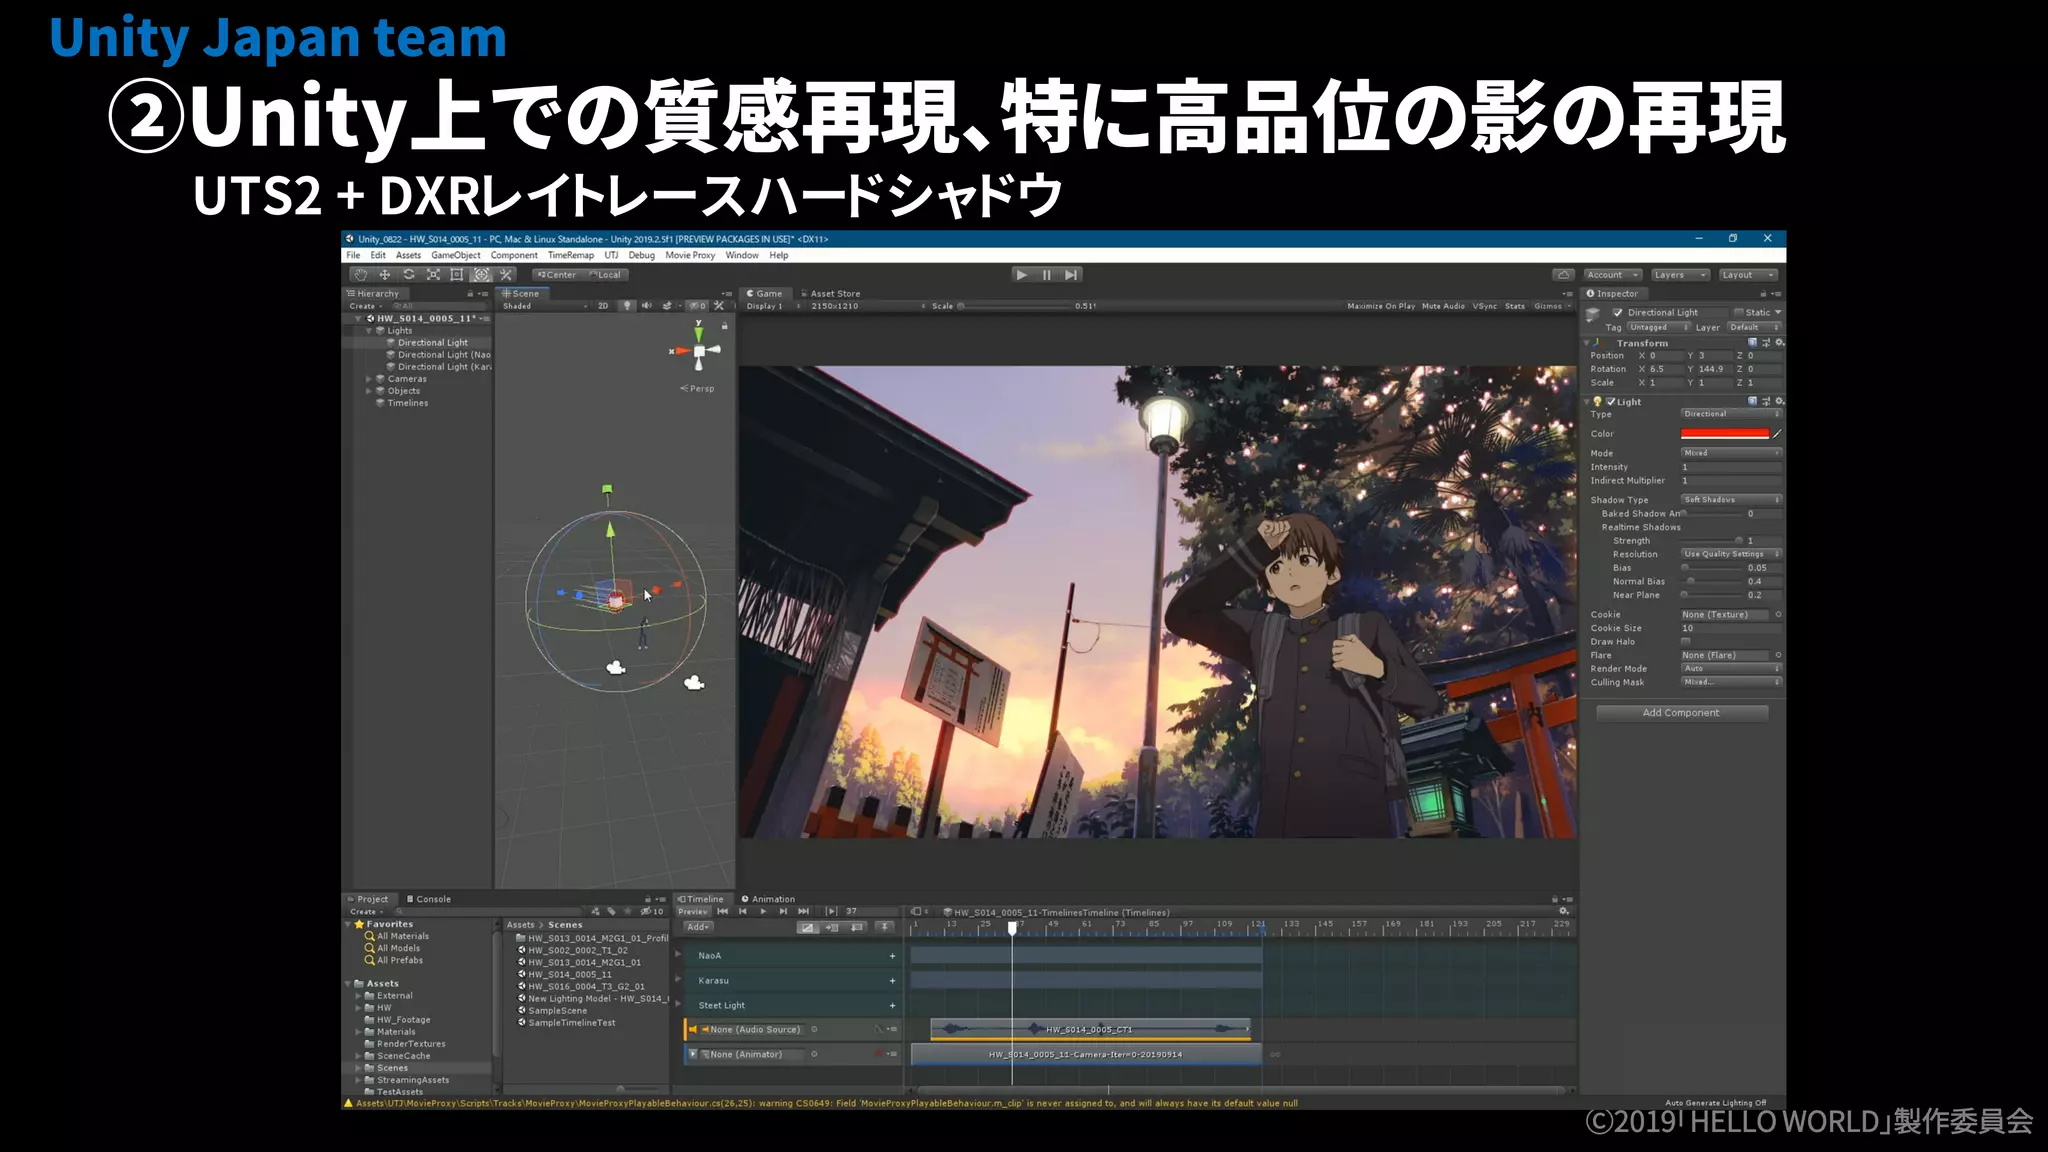Select the combined Transform tool

point(481,275)
